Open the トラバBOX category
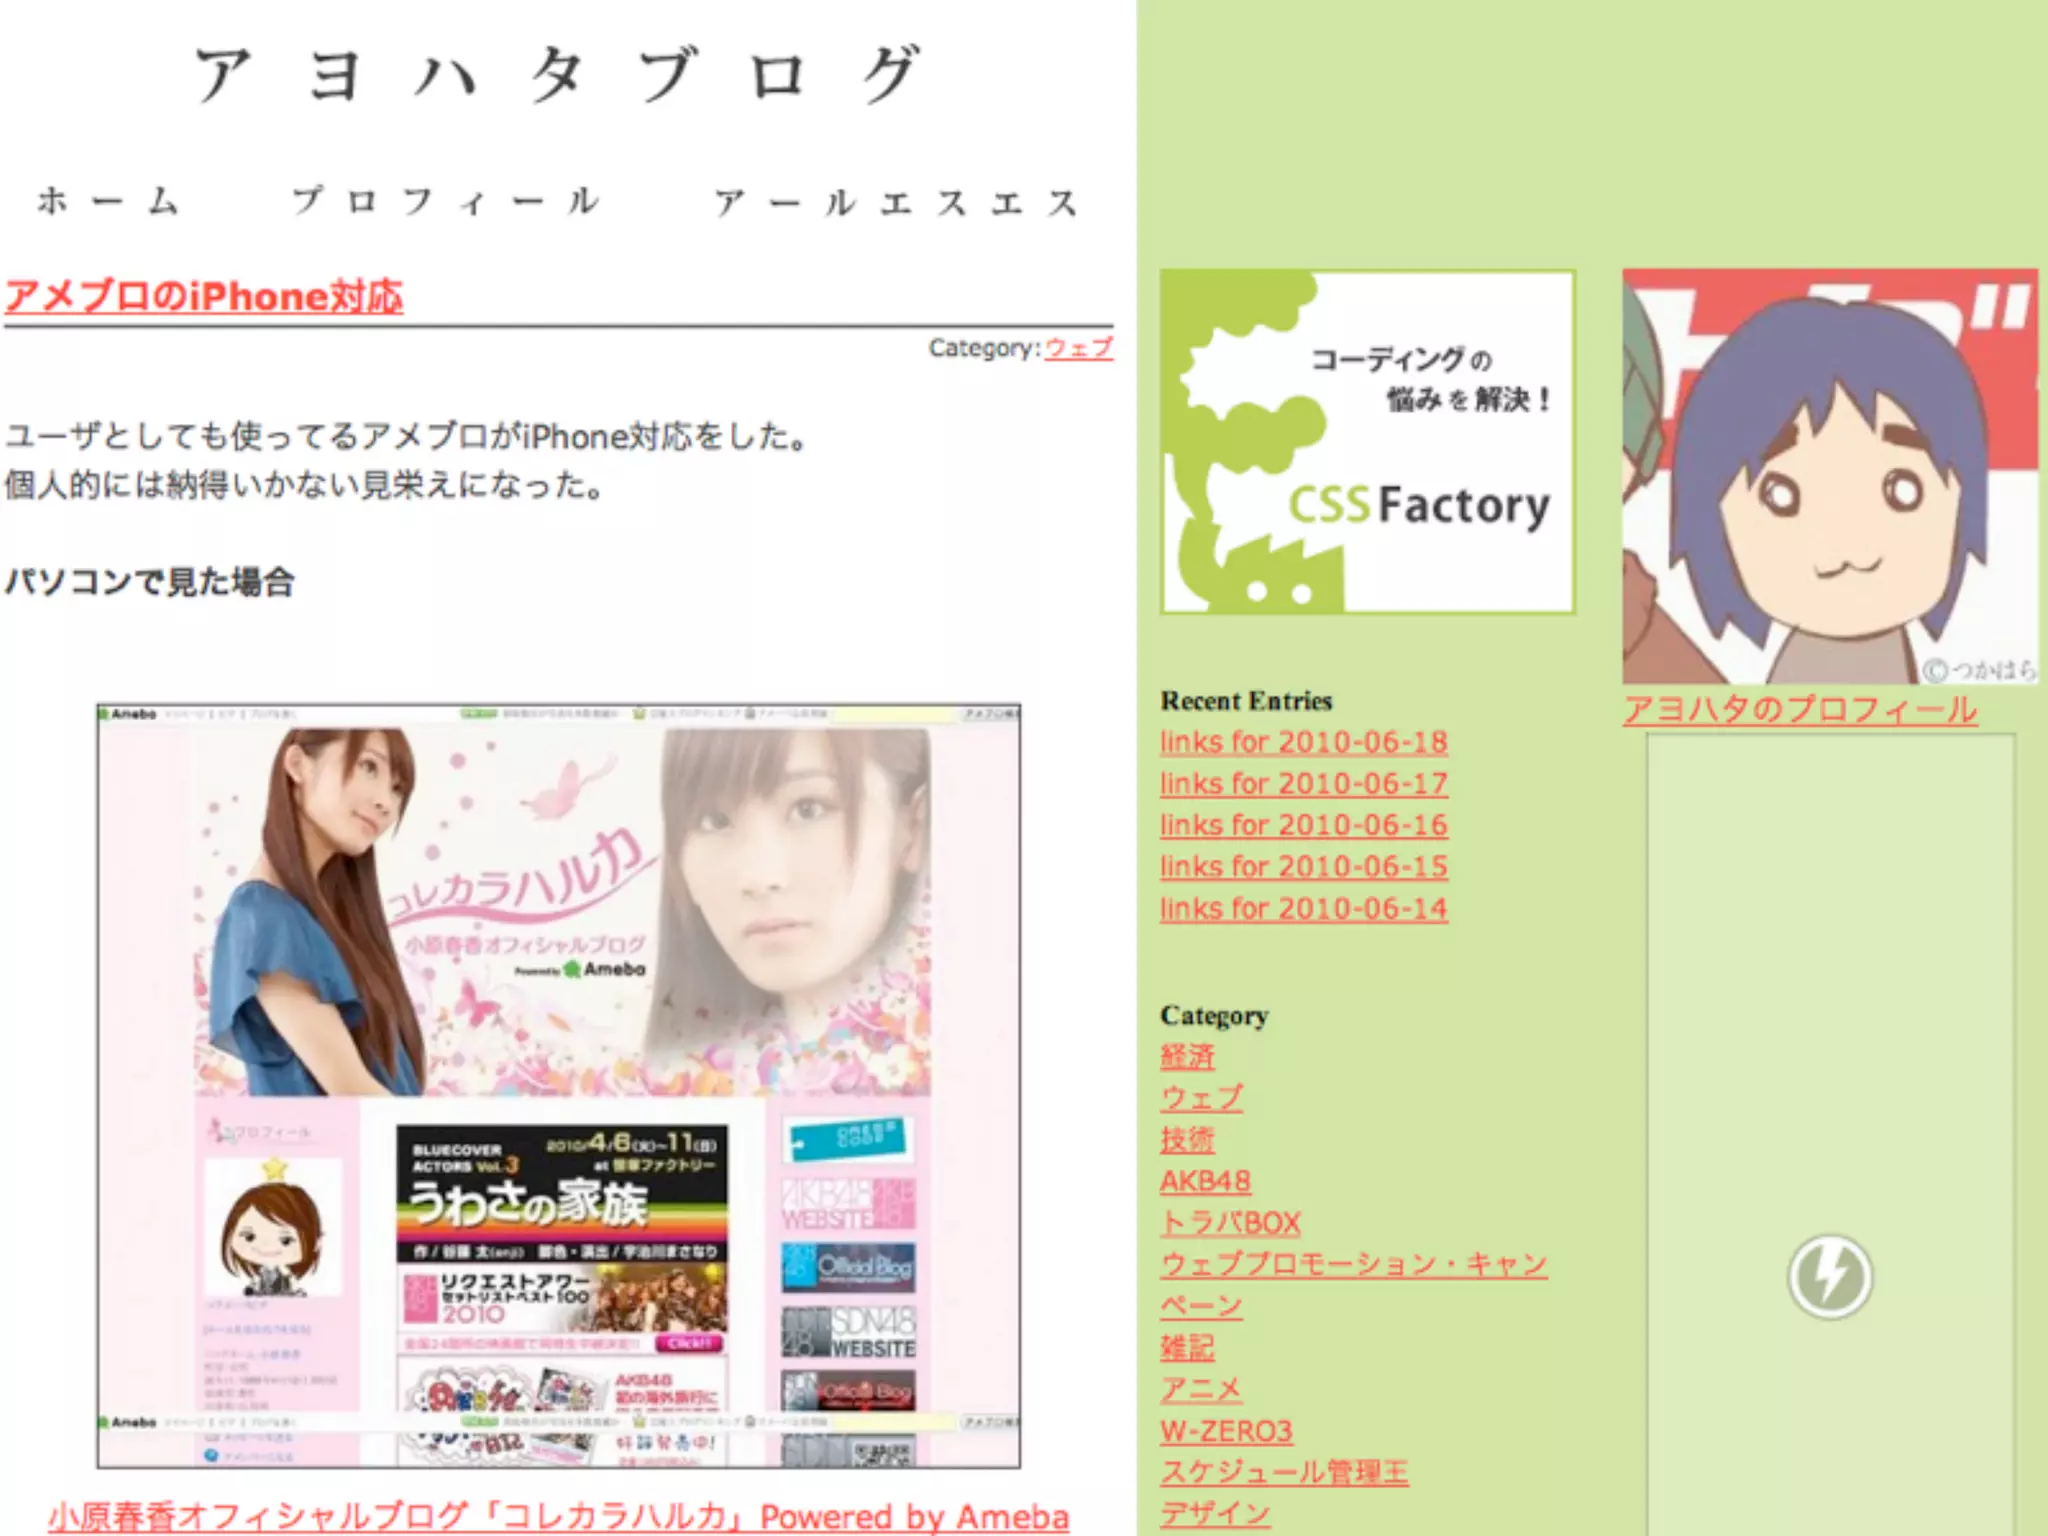Screen dimensions: 2048x1536 point(1230,1223)
